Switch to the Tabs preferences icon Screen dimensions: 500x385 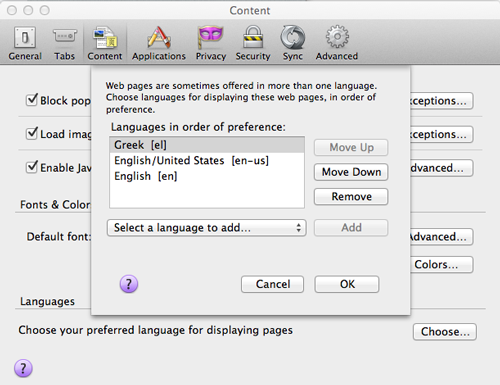coord(65,37)
